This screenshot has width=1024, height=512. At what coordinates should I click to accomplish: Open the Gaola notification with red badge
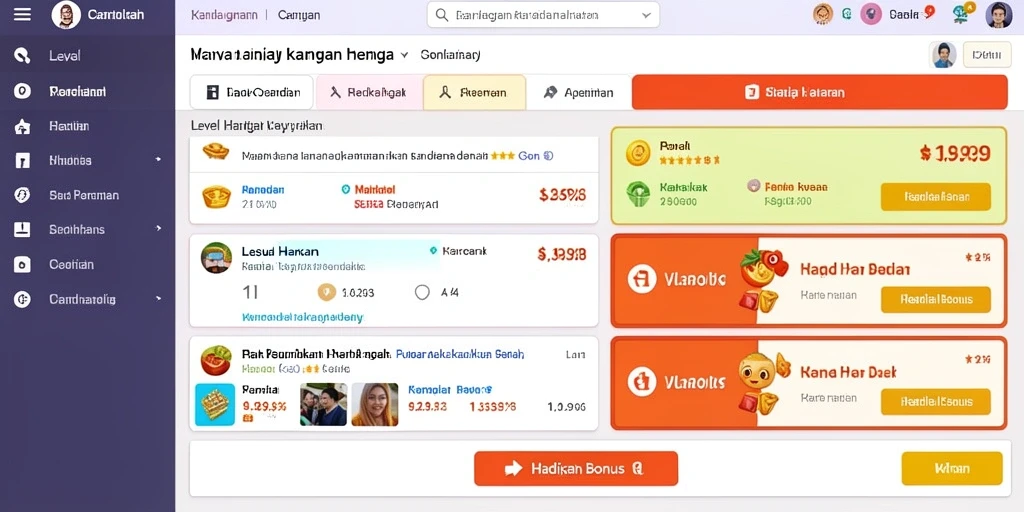[x=912, y=14]
